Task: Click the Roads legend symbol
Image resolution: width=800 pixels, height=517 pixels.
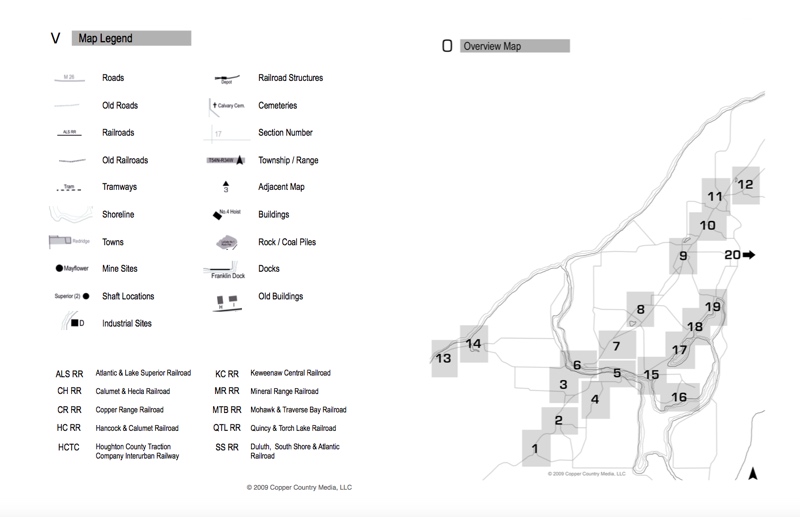Action: click(69, 78)
